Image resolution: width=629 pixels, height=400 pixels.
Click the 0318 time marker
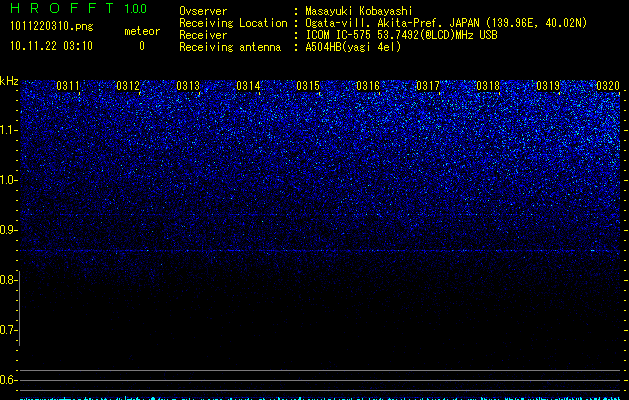coord(488,86)
